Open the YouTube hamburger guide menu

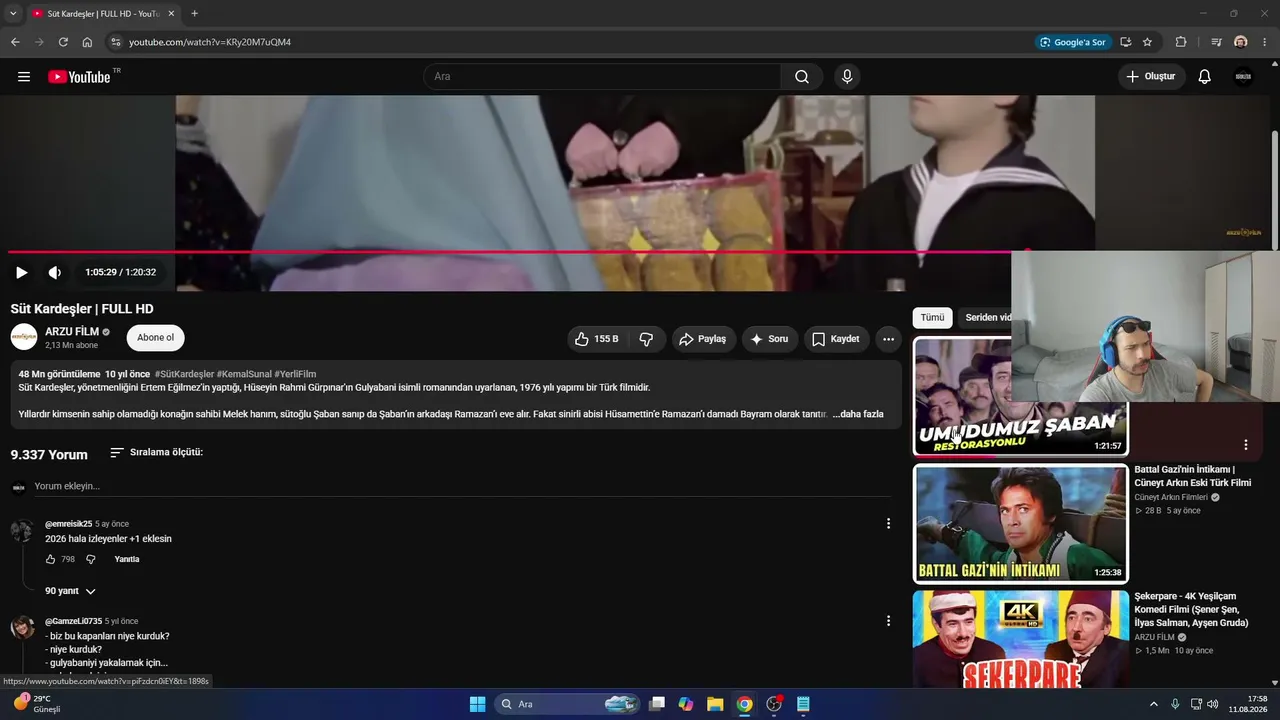24,77
